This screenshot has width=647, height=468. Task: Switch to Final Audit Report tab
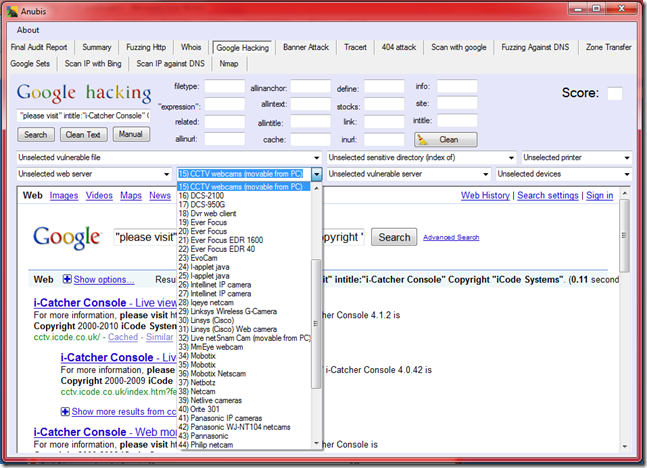click(39, 47)
